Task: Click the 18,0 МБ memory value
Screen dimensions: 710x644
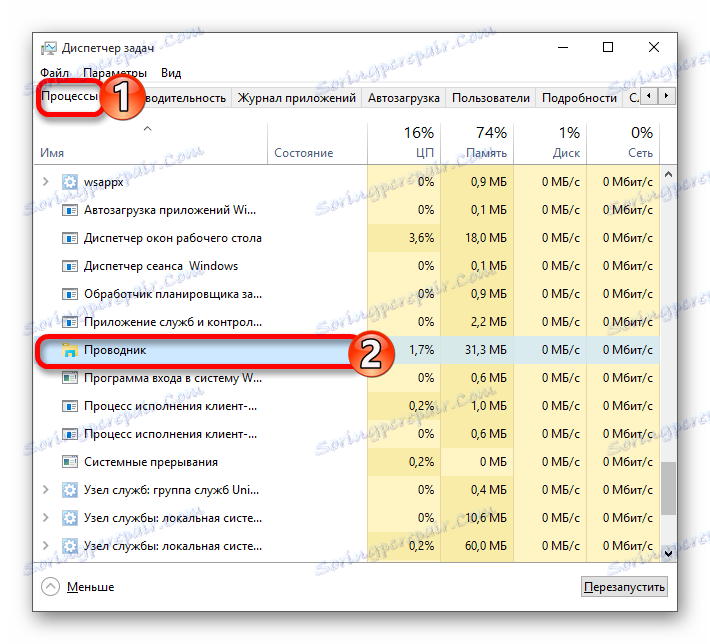Action: pos(486,238)
